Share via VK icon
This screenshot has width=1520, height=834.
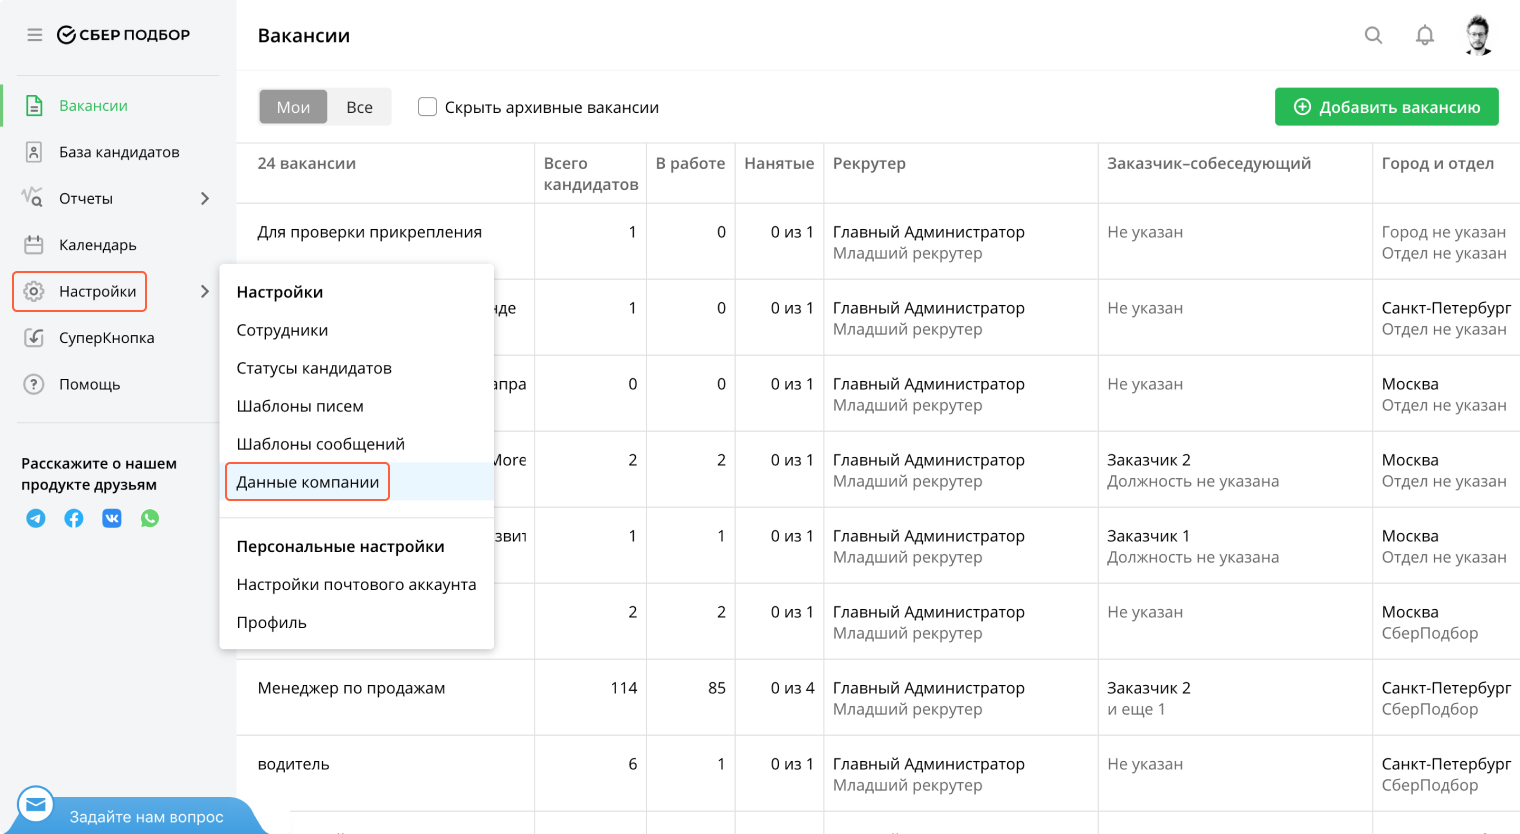pos(112,518)
